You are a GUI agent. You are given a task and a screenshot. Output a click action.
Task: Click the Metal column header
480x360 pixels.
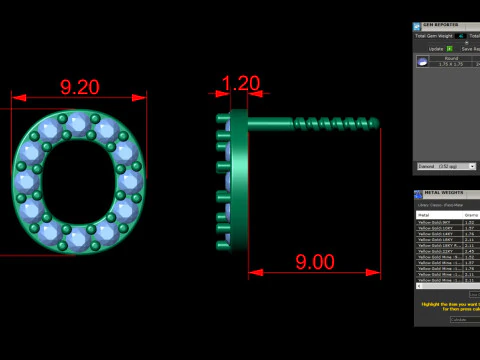[439, 215]
